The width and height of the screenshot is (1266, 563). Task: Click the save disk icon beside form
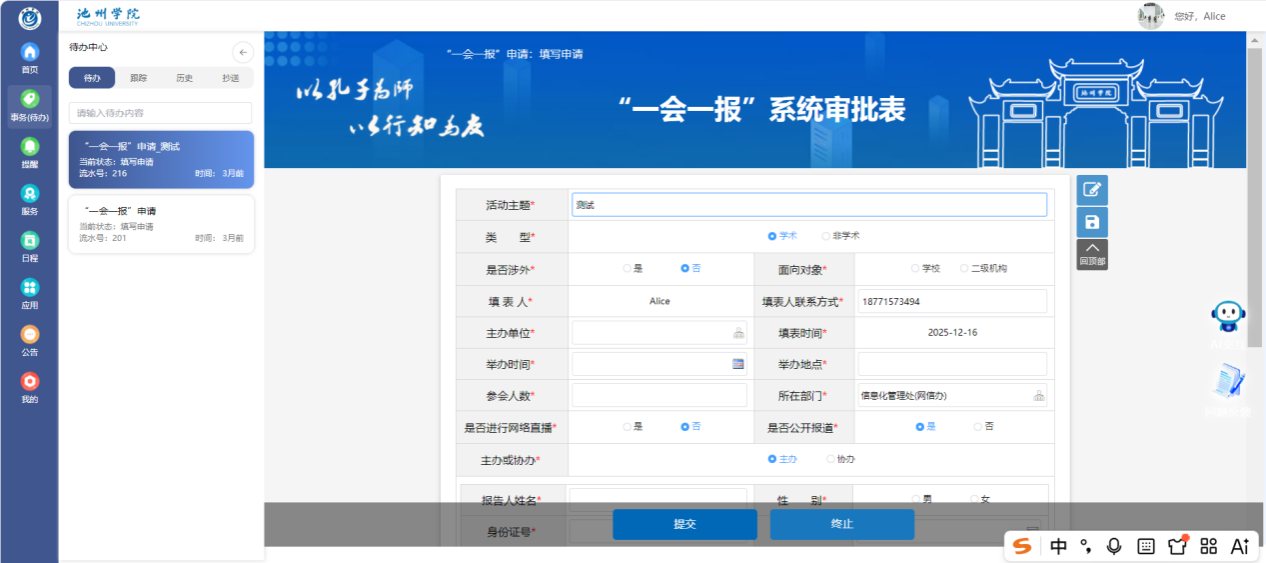(x=1092, y=222)
